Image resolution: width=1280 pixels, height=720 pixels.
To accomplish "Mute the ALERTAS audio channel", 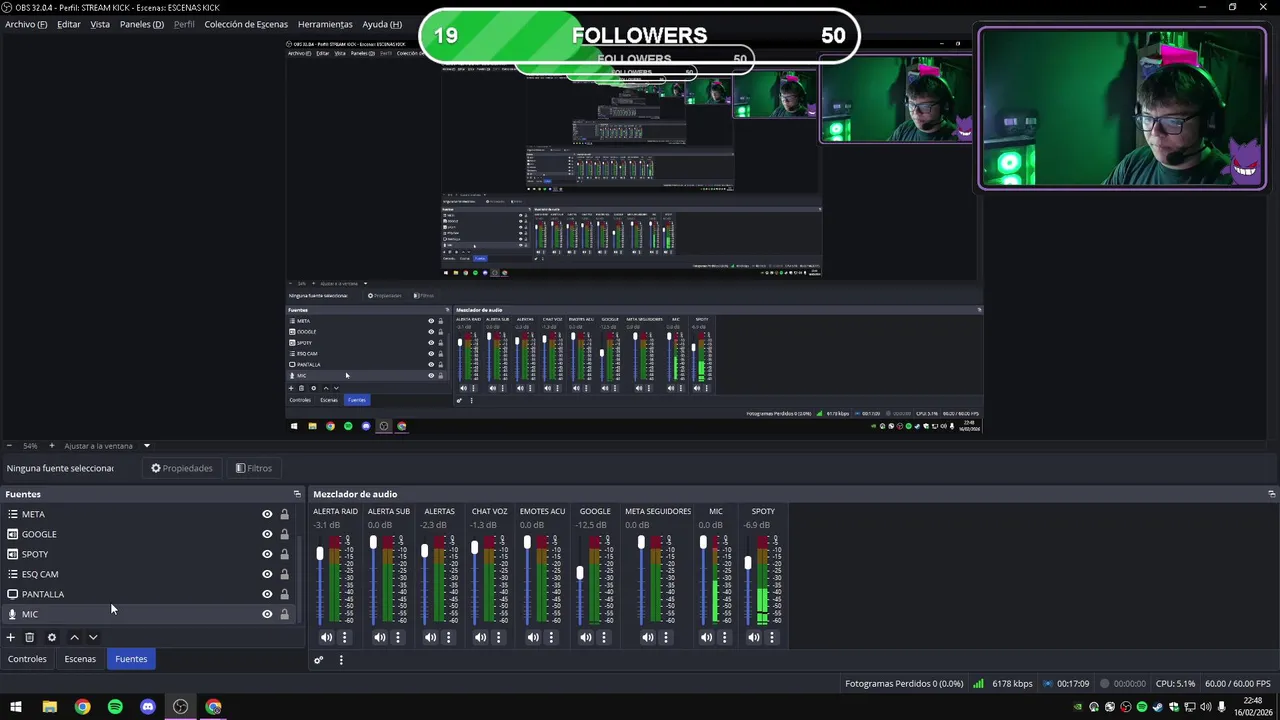I will click(430, 637).
